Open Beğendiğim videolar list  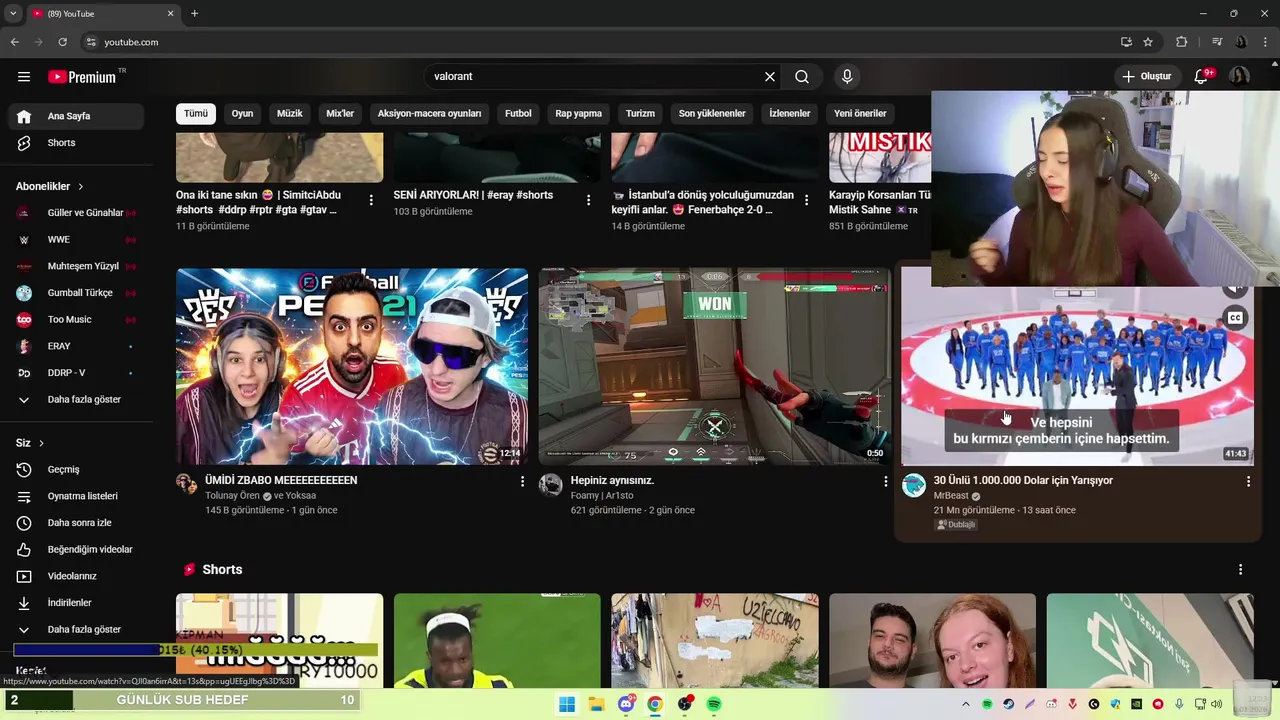(x=76, y=549)
